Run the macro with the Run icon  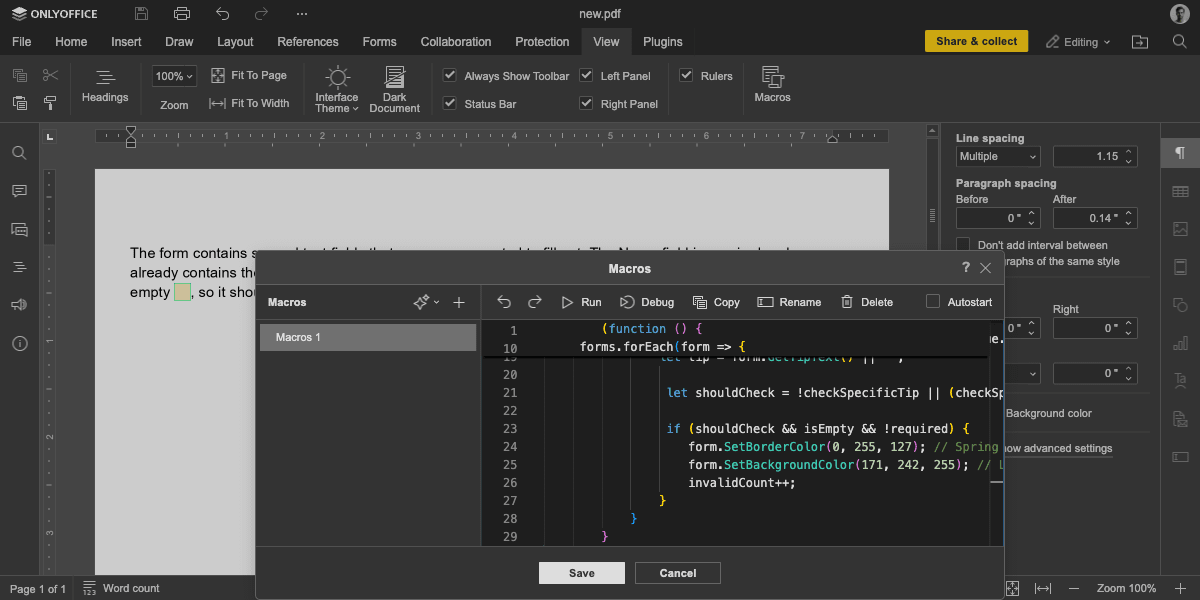pos(580,302)
